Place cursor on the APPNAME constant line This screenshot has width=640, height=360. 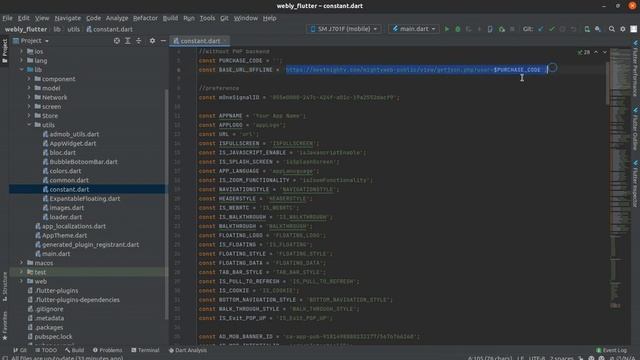(x=252, y=116)
